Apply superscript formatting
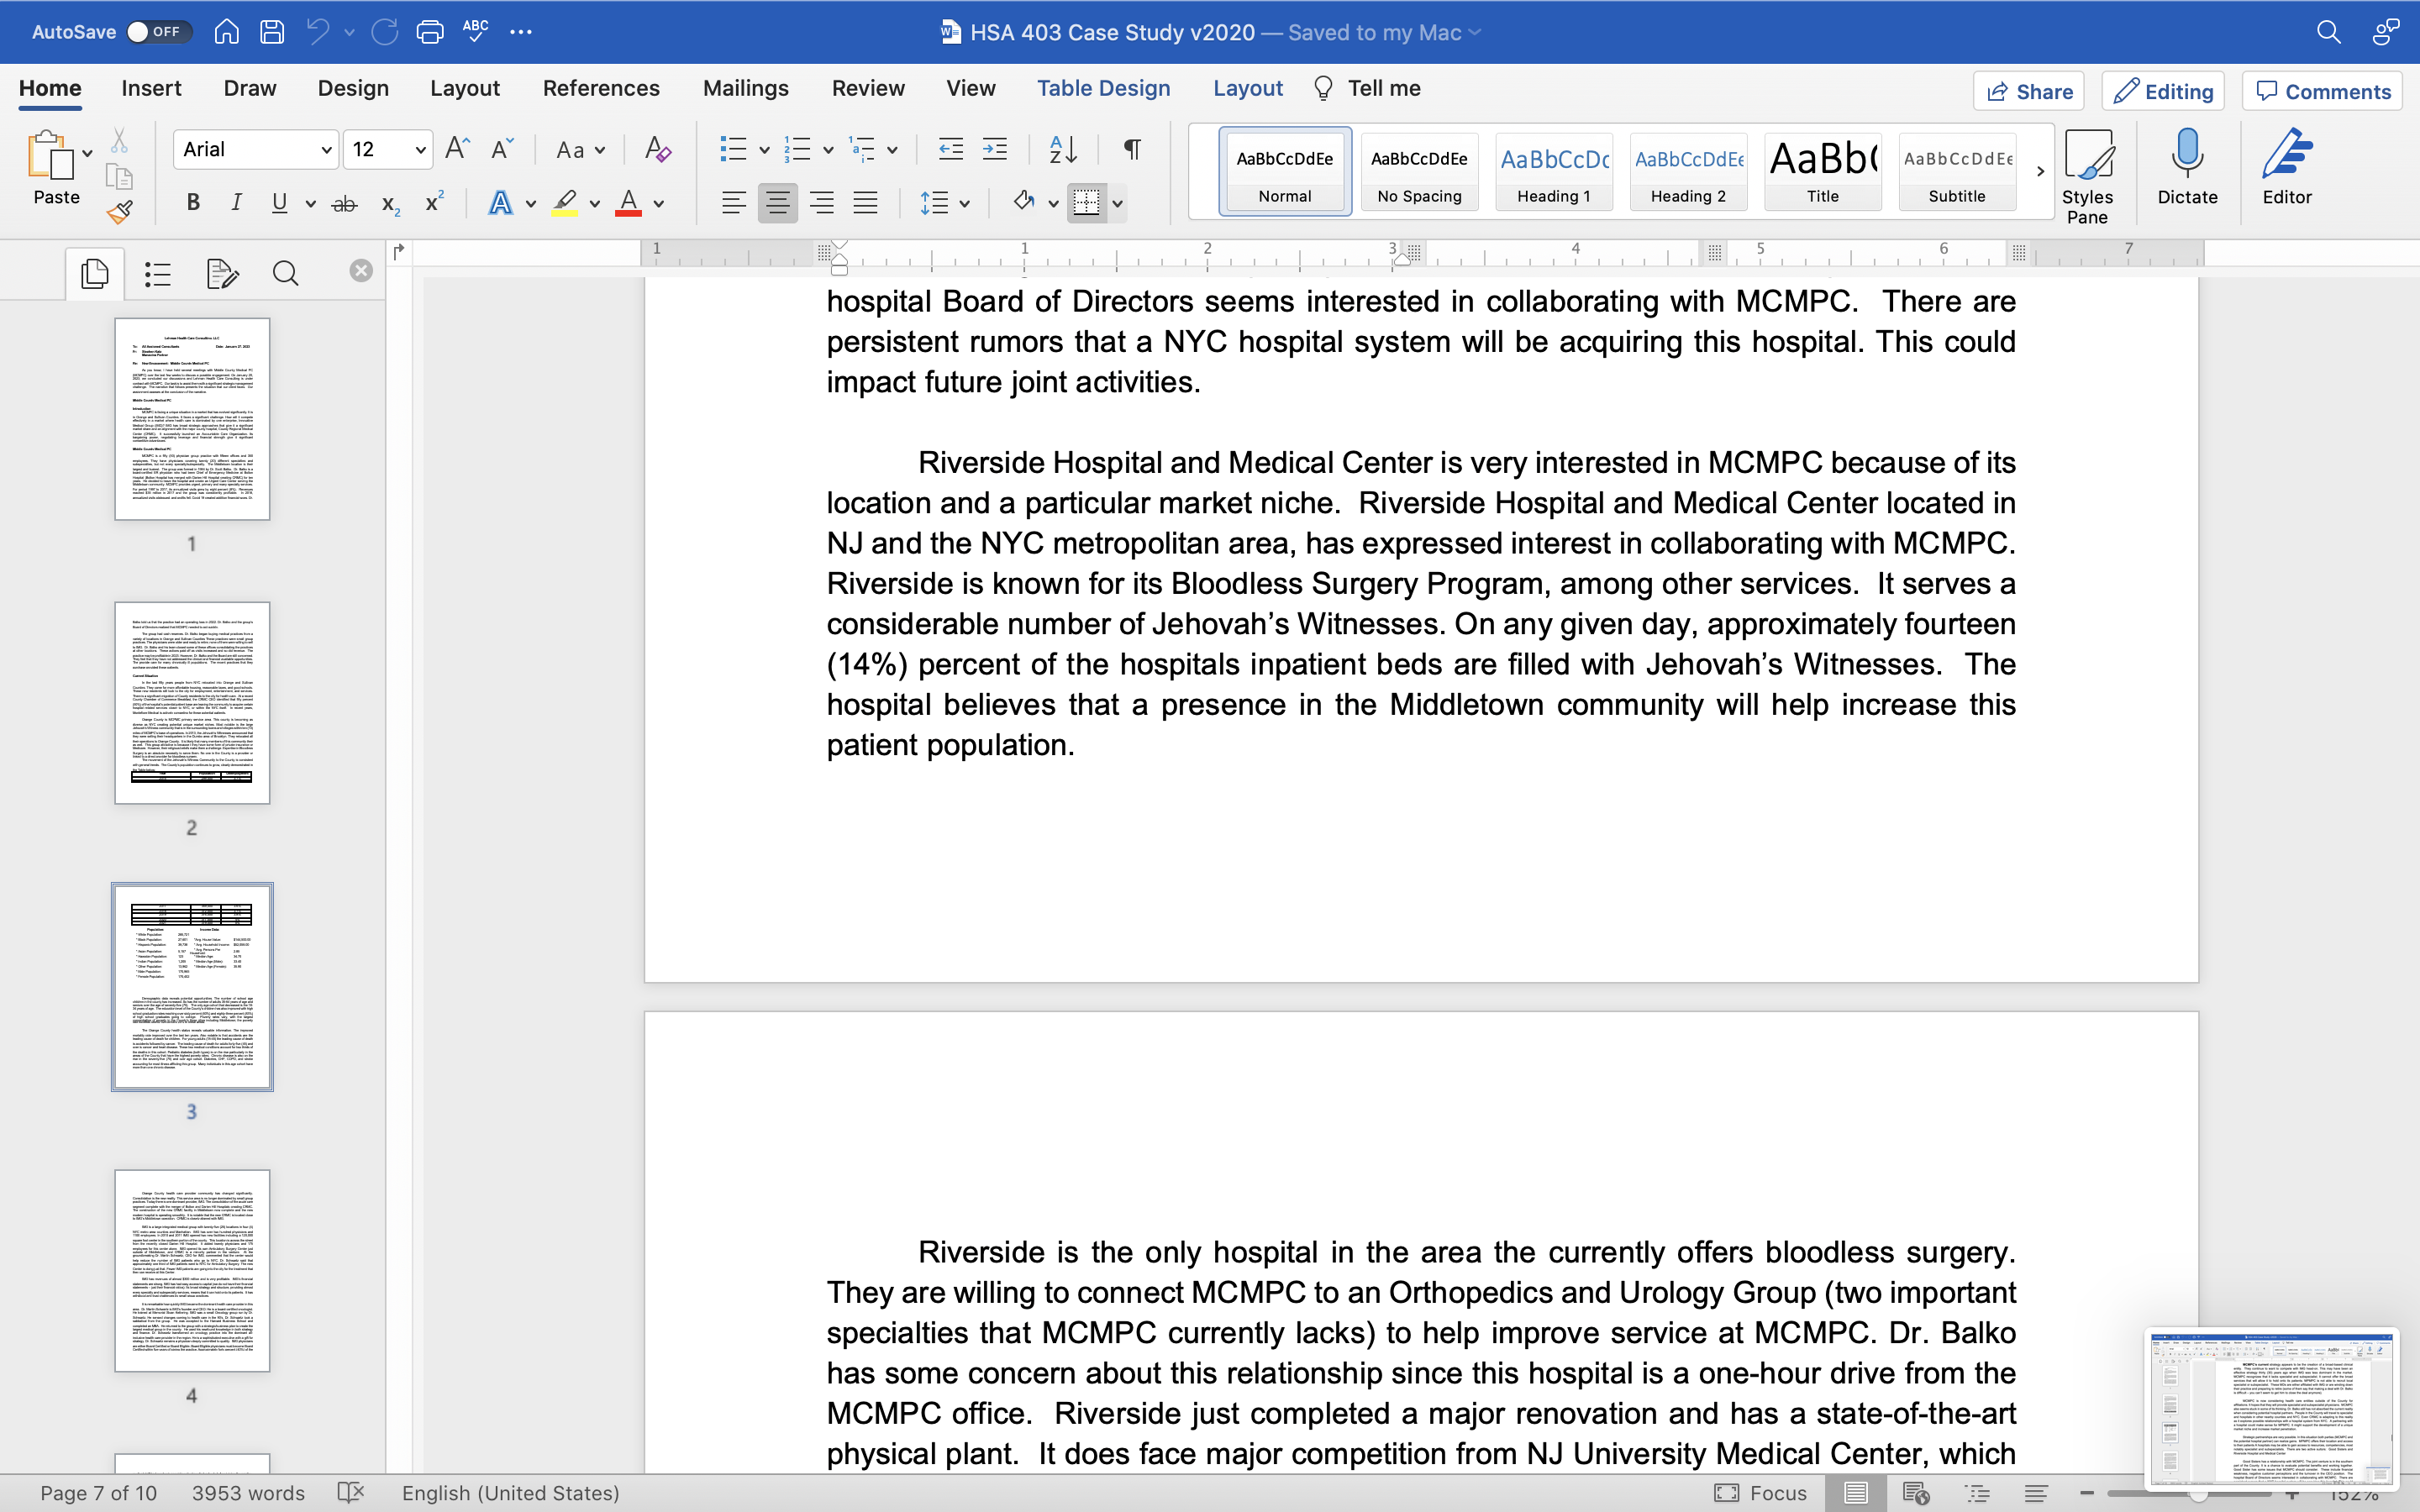The width and height of the screenshot is (2420, 1512). click(434, 202)
